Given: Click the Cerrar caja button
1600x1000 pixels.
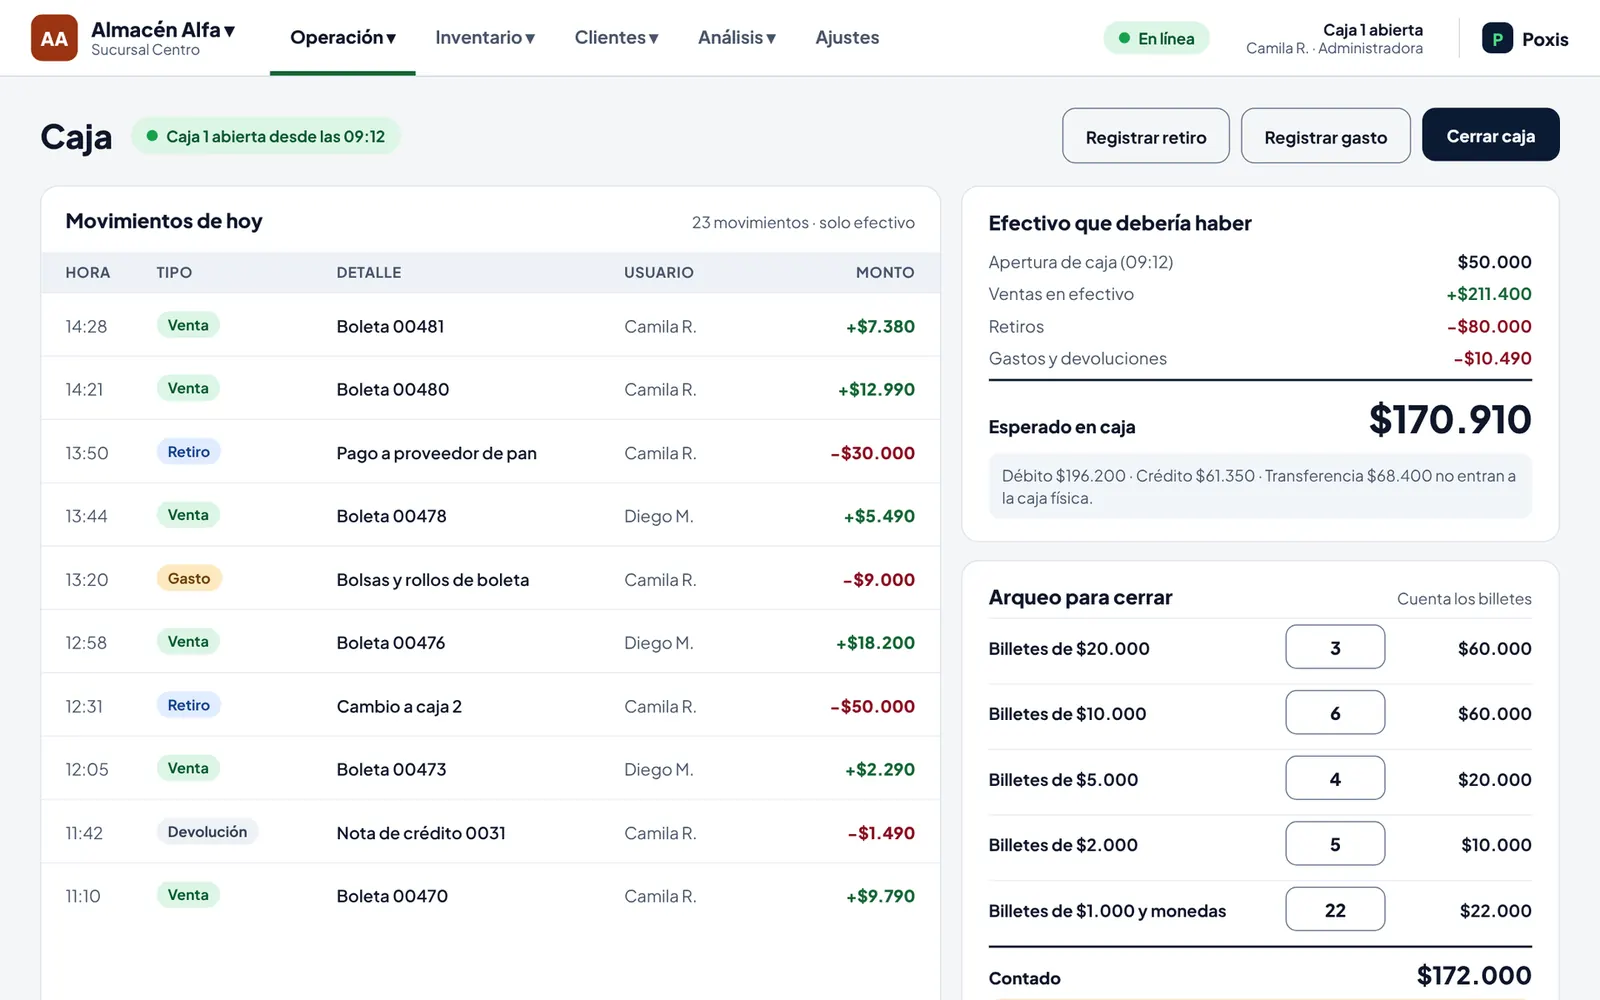Looking at the screenshot, I should coord(1491,135).
